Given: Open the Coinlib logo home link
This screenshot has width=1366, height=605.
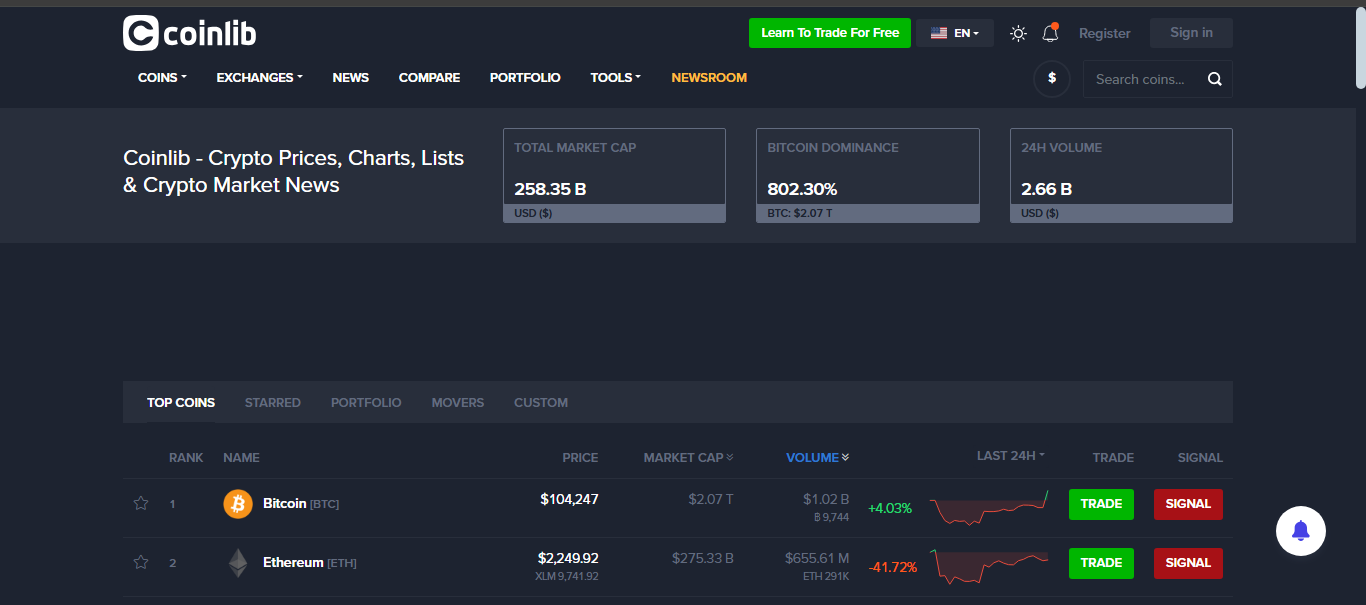Looking at the screenshot, I should point(190,33).
